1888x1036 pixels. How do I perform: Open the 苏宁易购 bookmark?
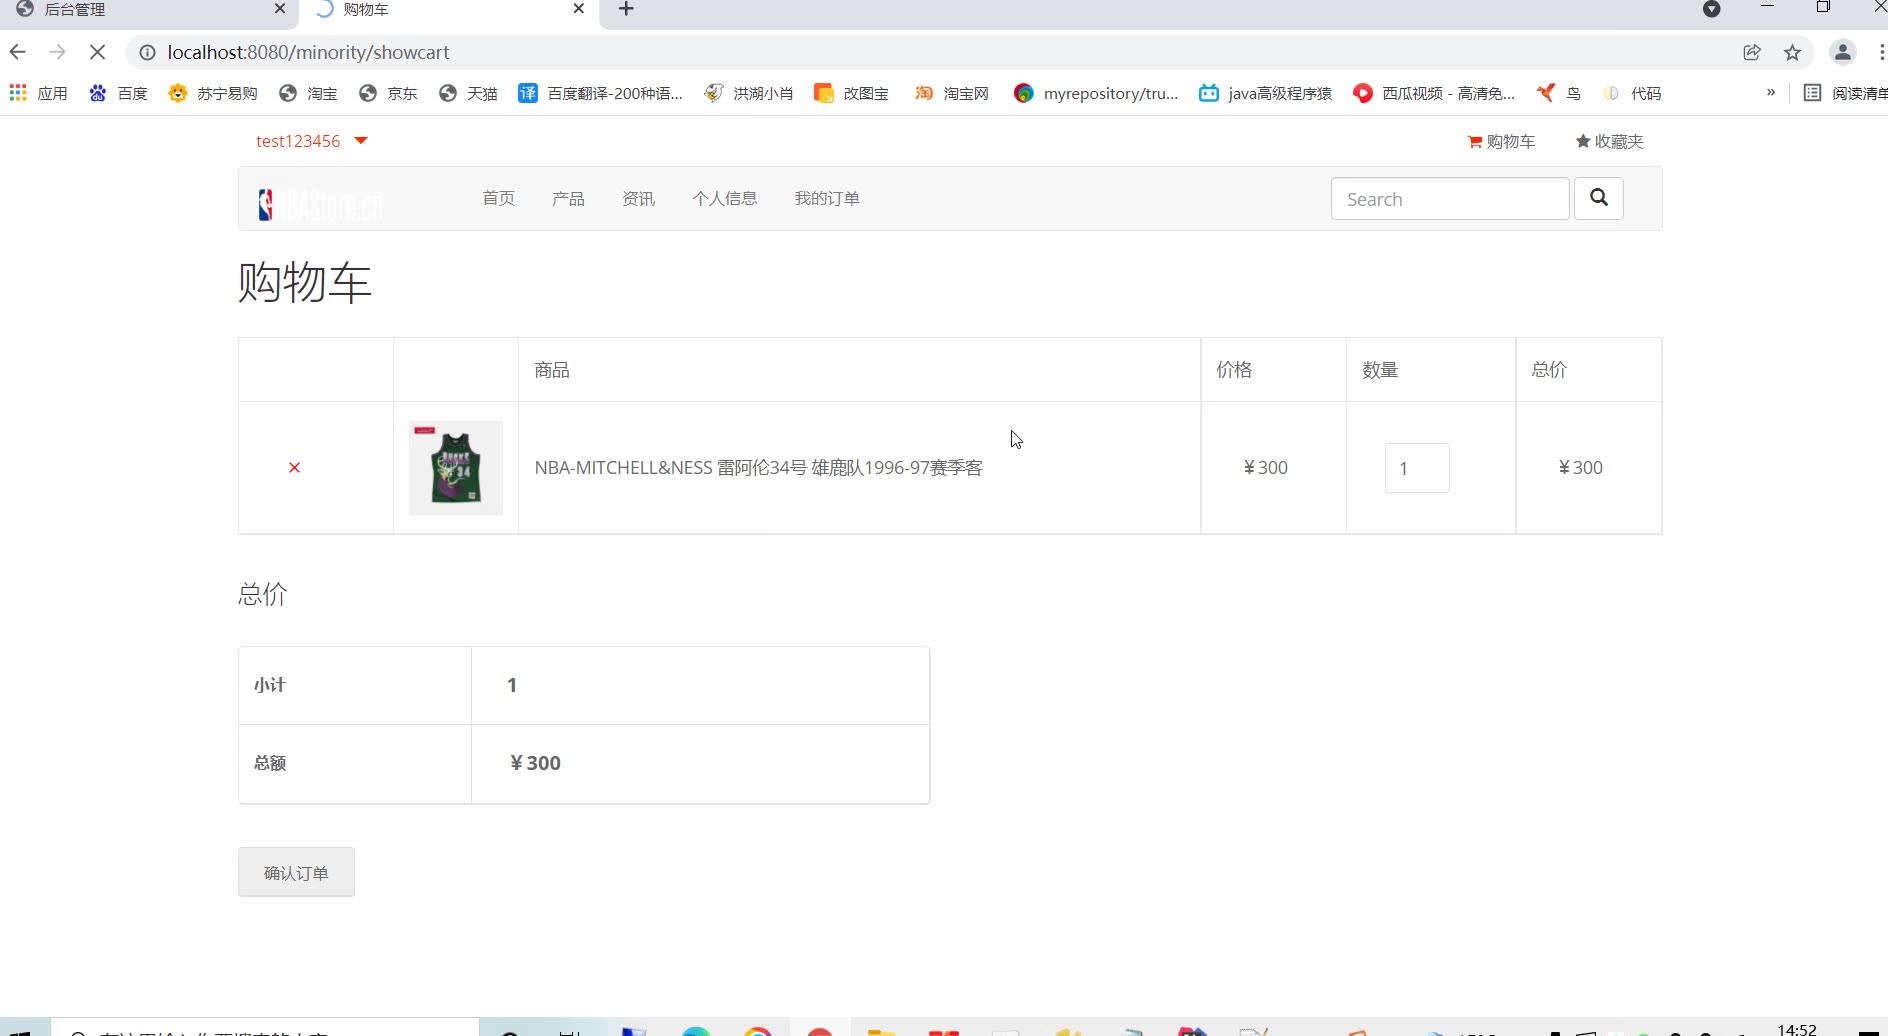pos(213,93)
